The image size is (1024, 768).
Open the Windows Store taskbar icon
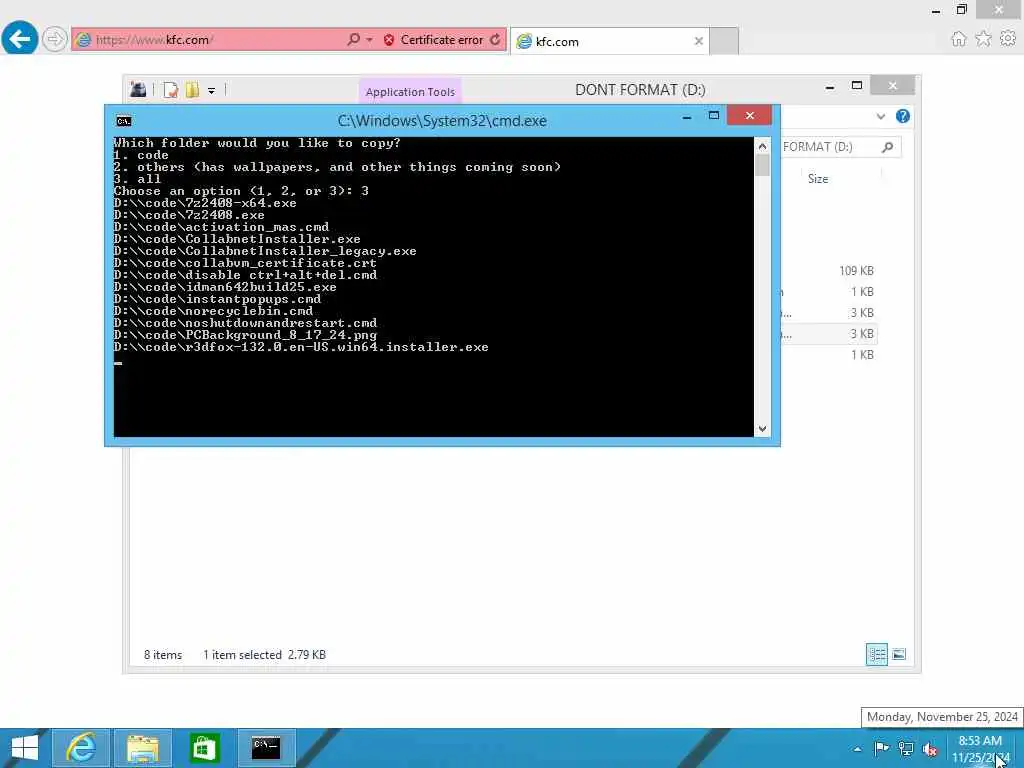204,748
